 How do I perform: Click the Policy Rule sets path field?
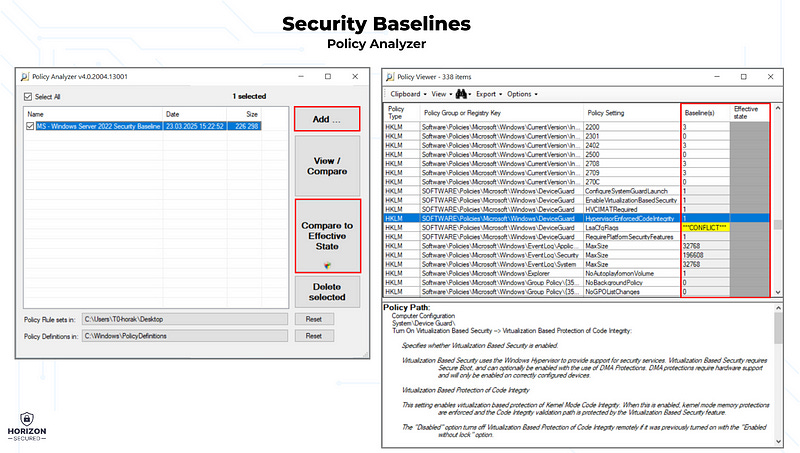pyautogui.click(x=185, y=319)
